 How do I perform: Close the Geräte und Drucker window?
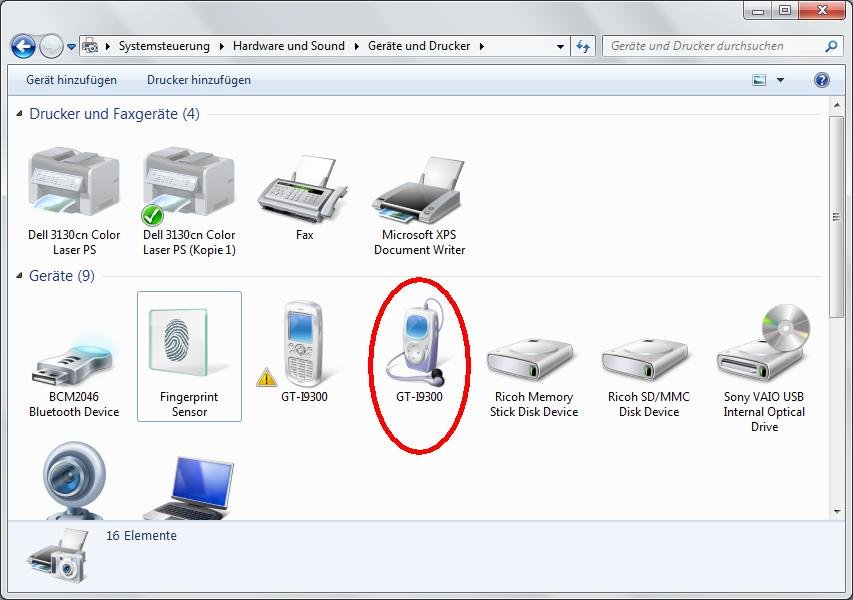pos(822,9)
